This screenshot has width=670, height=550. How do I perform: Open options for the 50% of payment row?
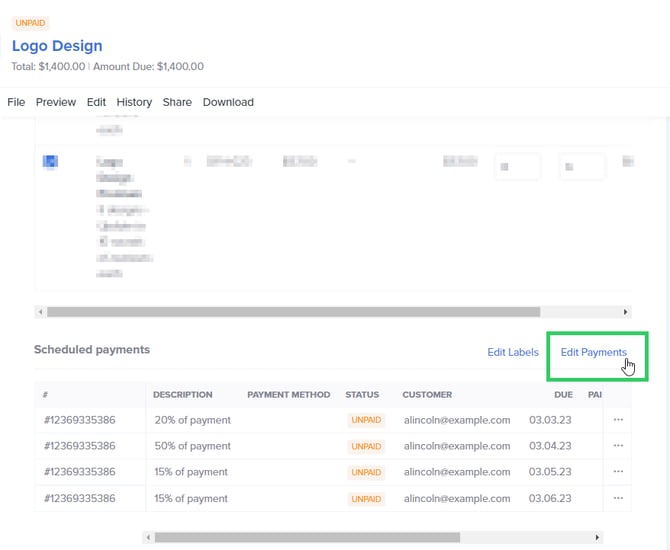point(618,446)
